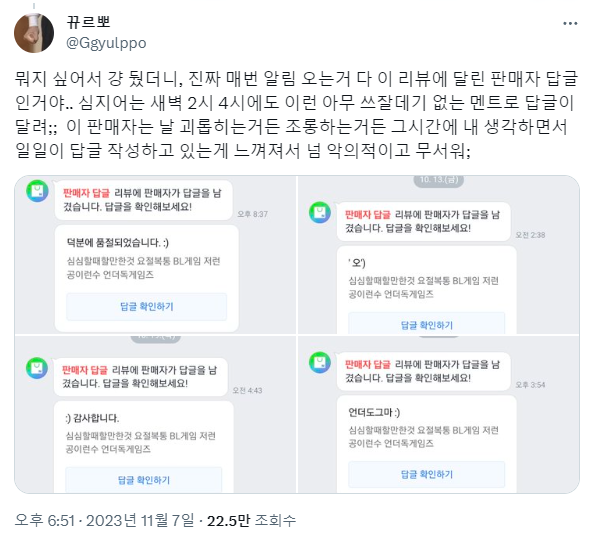Open the bottom-left screenshot image with the 오전 4:43 notification
Image resolution: width=596 pixels, height=543 pixels.
coord(155,415)
